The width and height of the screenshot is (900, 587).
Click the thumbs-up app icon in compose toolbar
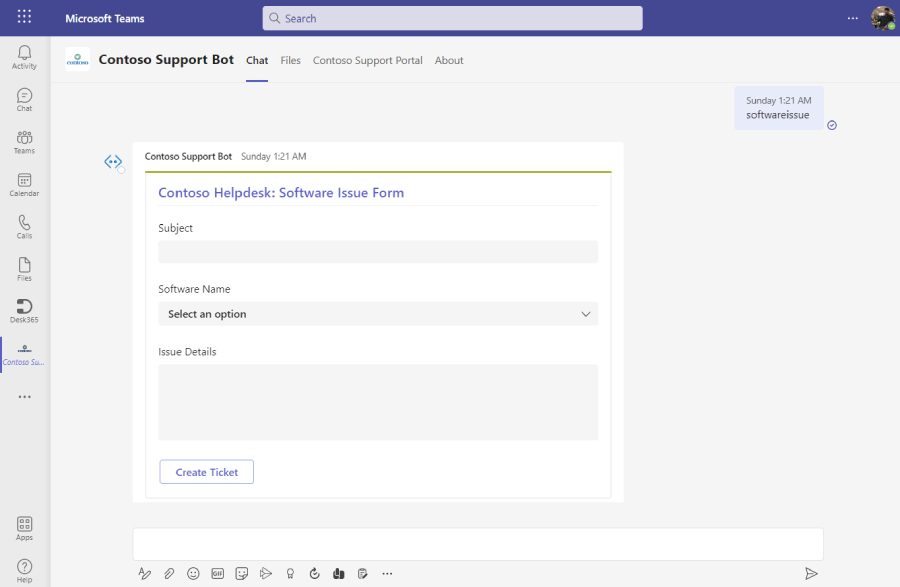(339, 573)
